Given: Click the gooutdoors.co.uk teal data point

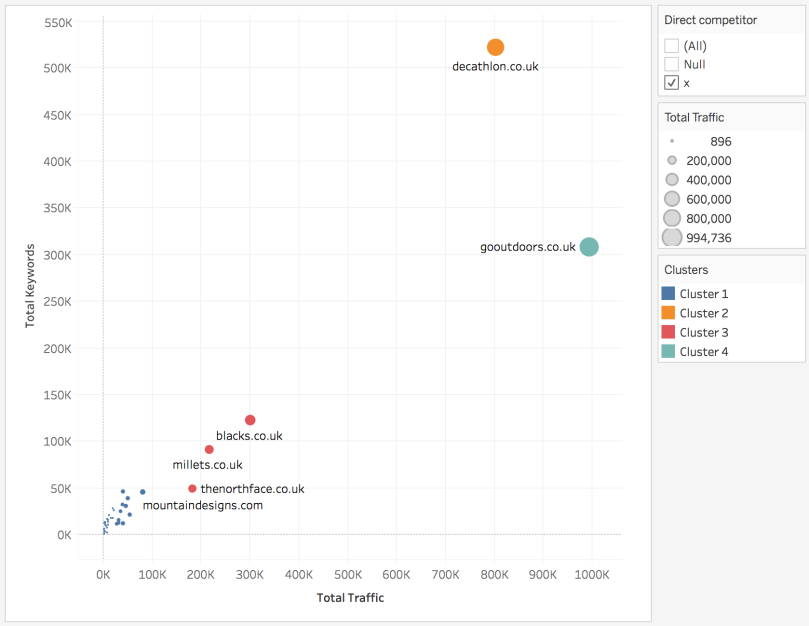Looking at the screenshot, I should pyautogui.click(x=589, y=247).
